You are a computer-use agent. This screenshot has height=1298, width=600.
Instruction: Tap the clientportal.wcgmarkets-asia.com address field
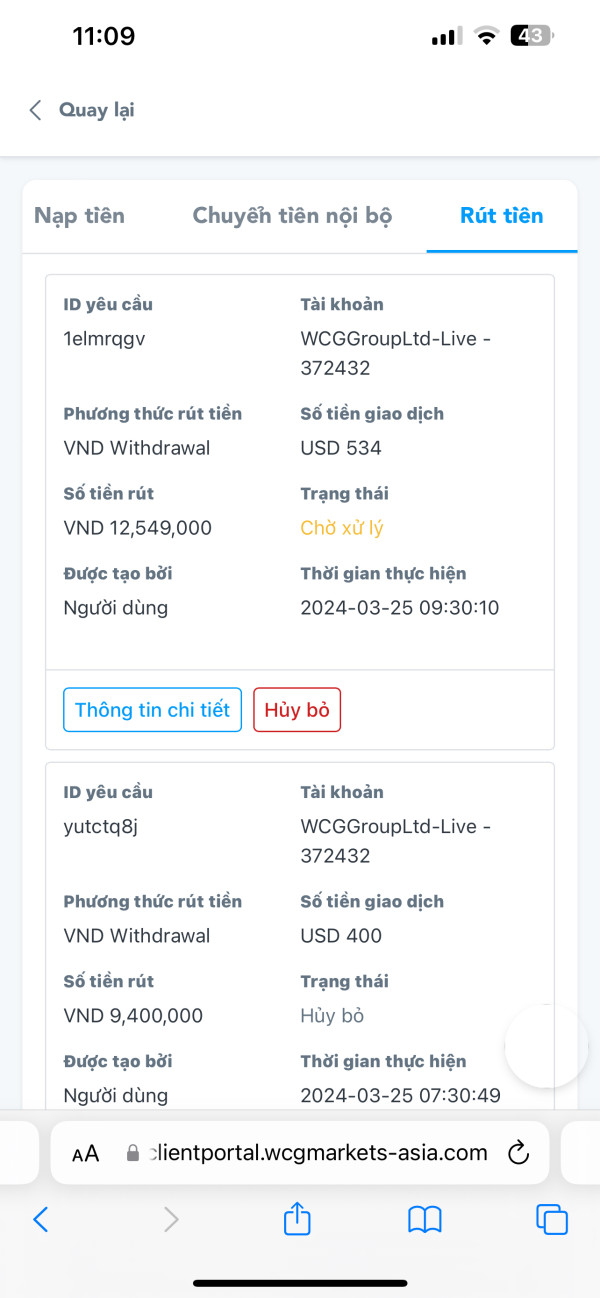[x=300, y=1153]
